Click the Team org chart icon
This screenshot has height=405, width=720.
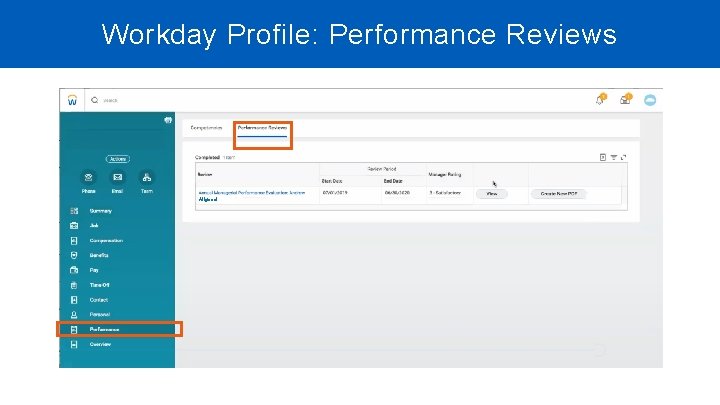click(x=146, y=177)
